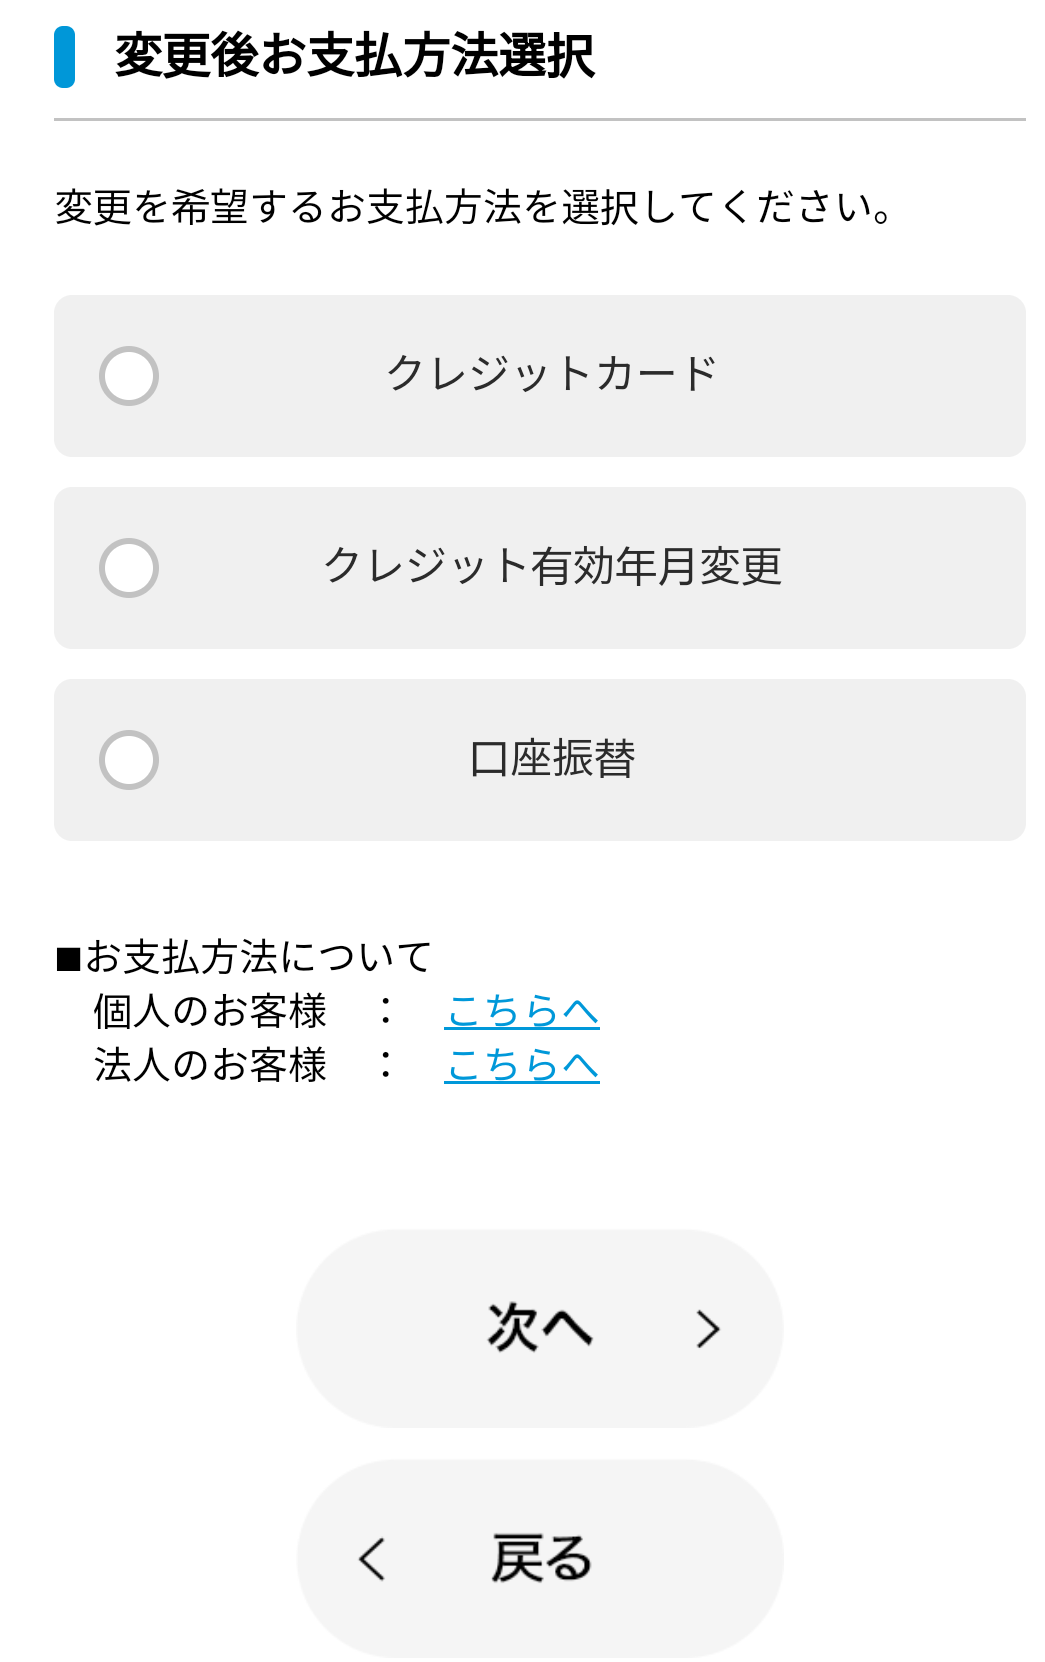Select the クレジット有効年月変更 radio button
The image size is (1045, 1662).
pos(129,568)
